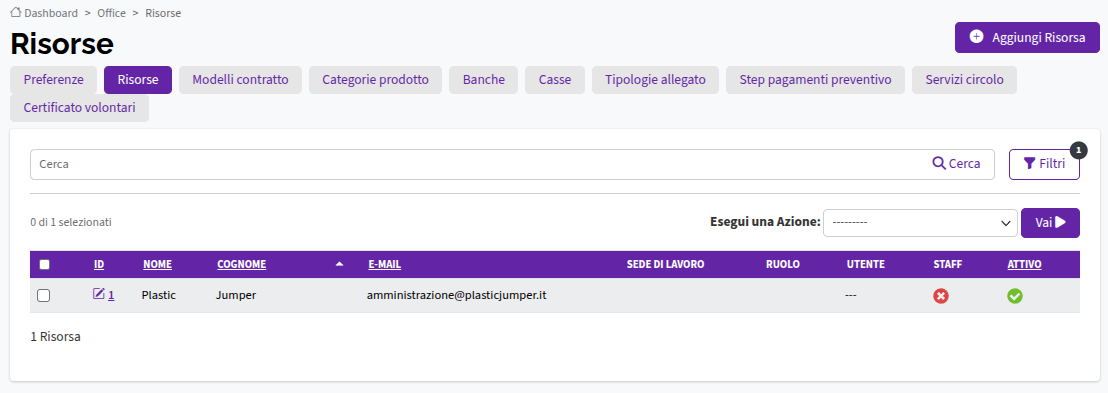
Task: Open the Filtri panel
Action: (1044, 164)
